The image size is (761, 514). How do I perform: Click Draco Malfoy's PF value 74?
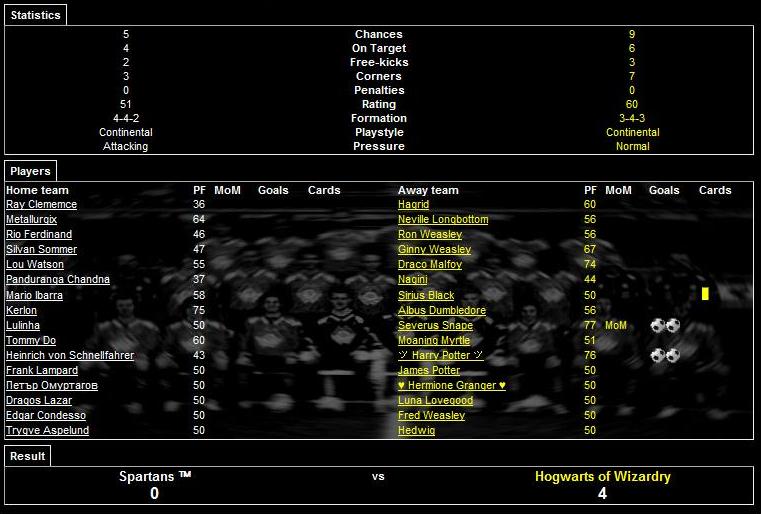[x=590, y=265]
